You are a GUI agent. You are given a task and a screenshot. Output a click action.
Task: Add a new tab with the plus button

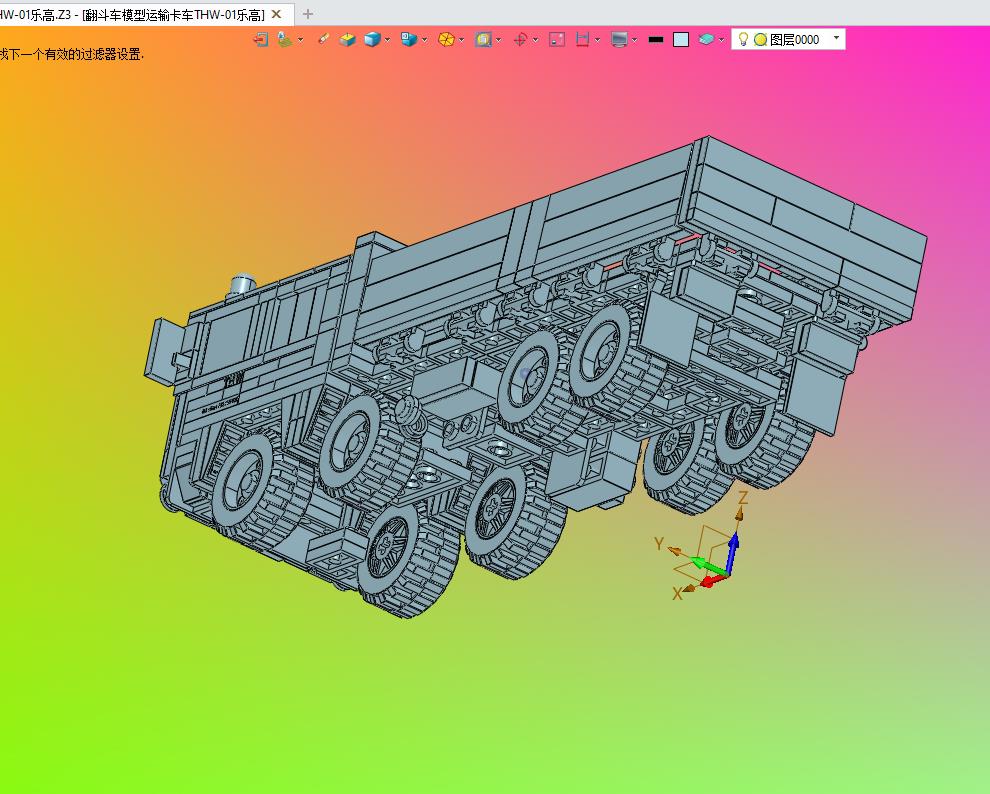coord(307,14)
